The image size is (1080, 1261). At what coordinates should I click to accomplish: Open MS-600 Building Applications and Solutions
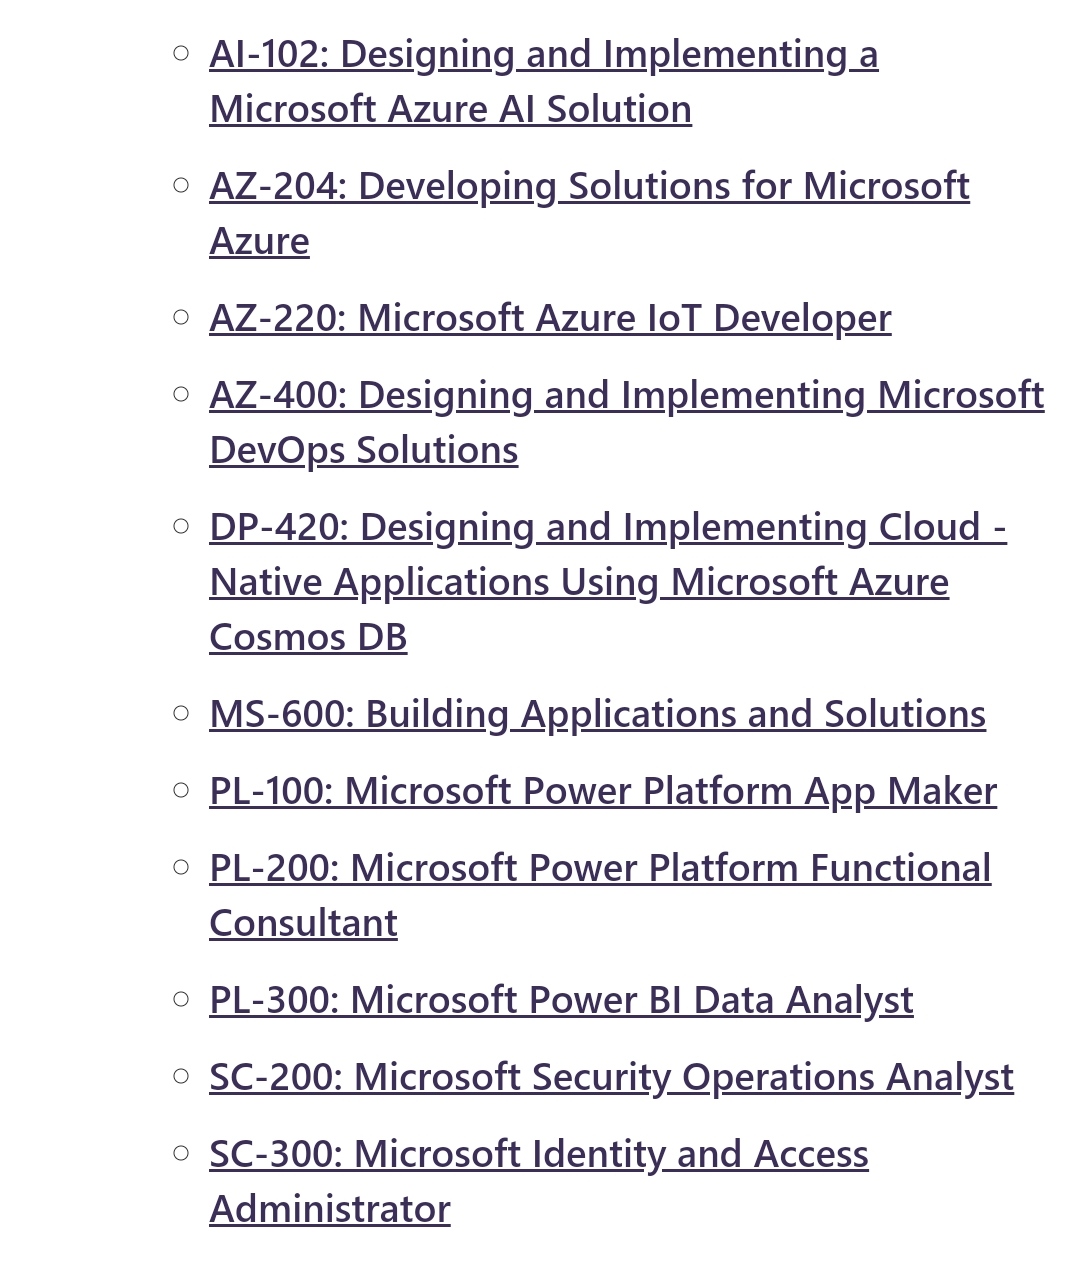click(597, 715)
